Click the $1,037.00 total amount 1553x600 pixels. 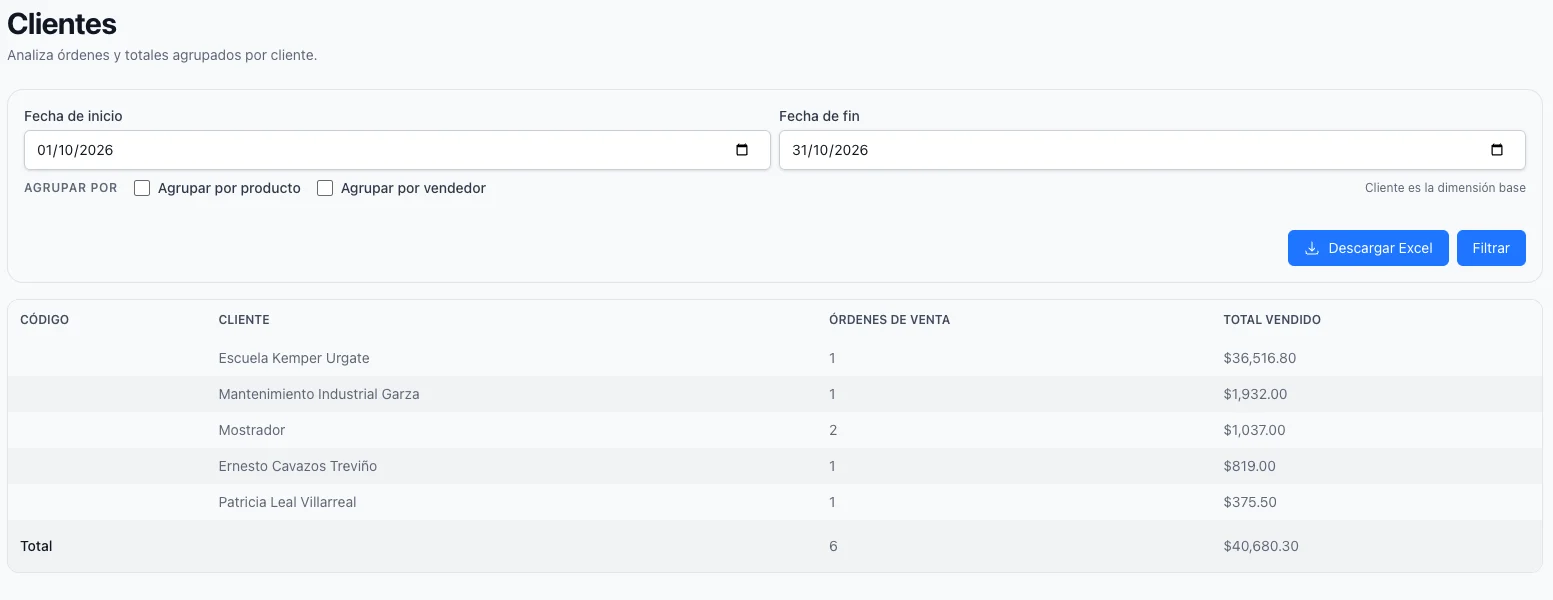pos(1254,430)
